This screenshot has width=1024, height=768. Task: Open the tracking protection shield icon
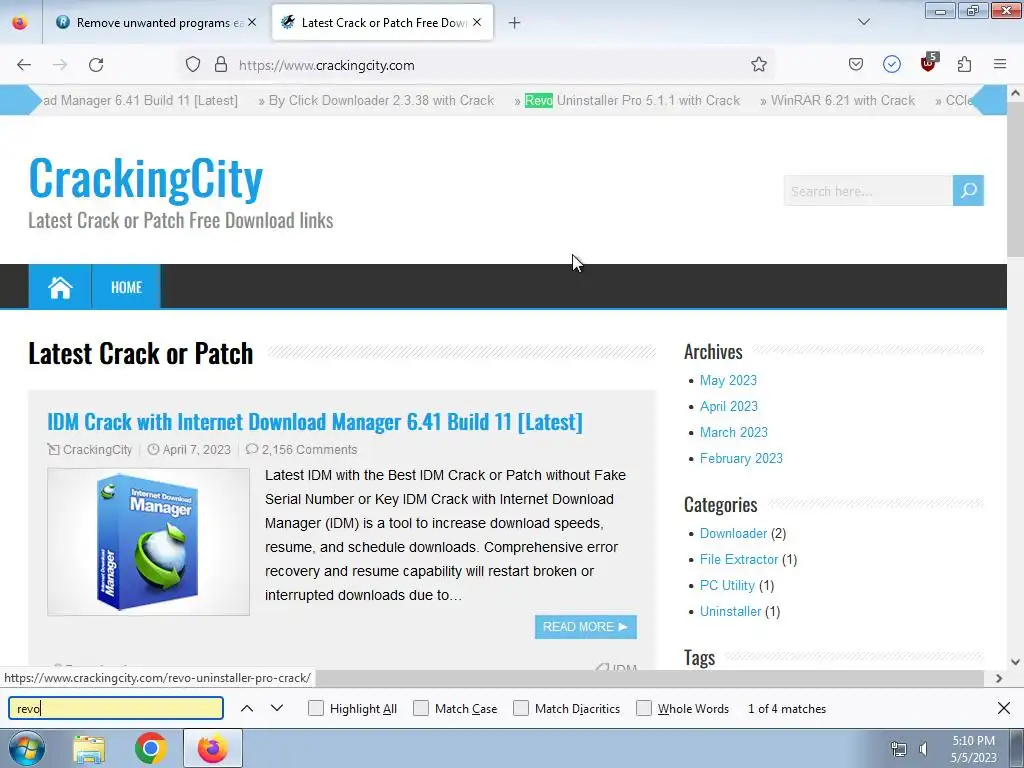(193, 65)
